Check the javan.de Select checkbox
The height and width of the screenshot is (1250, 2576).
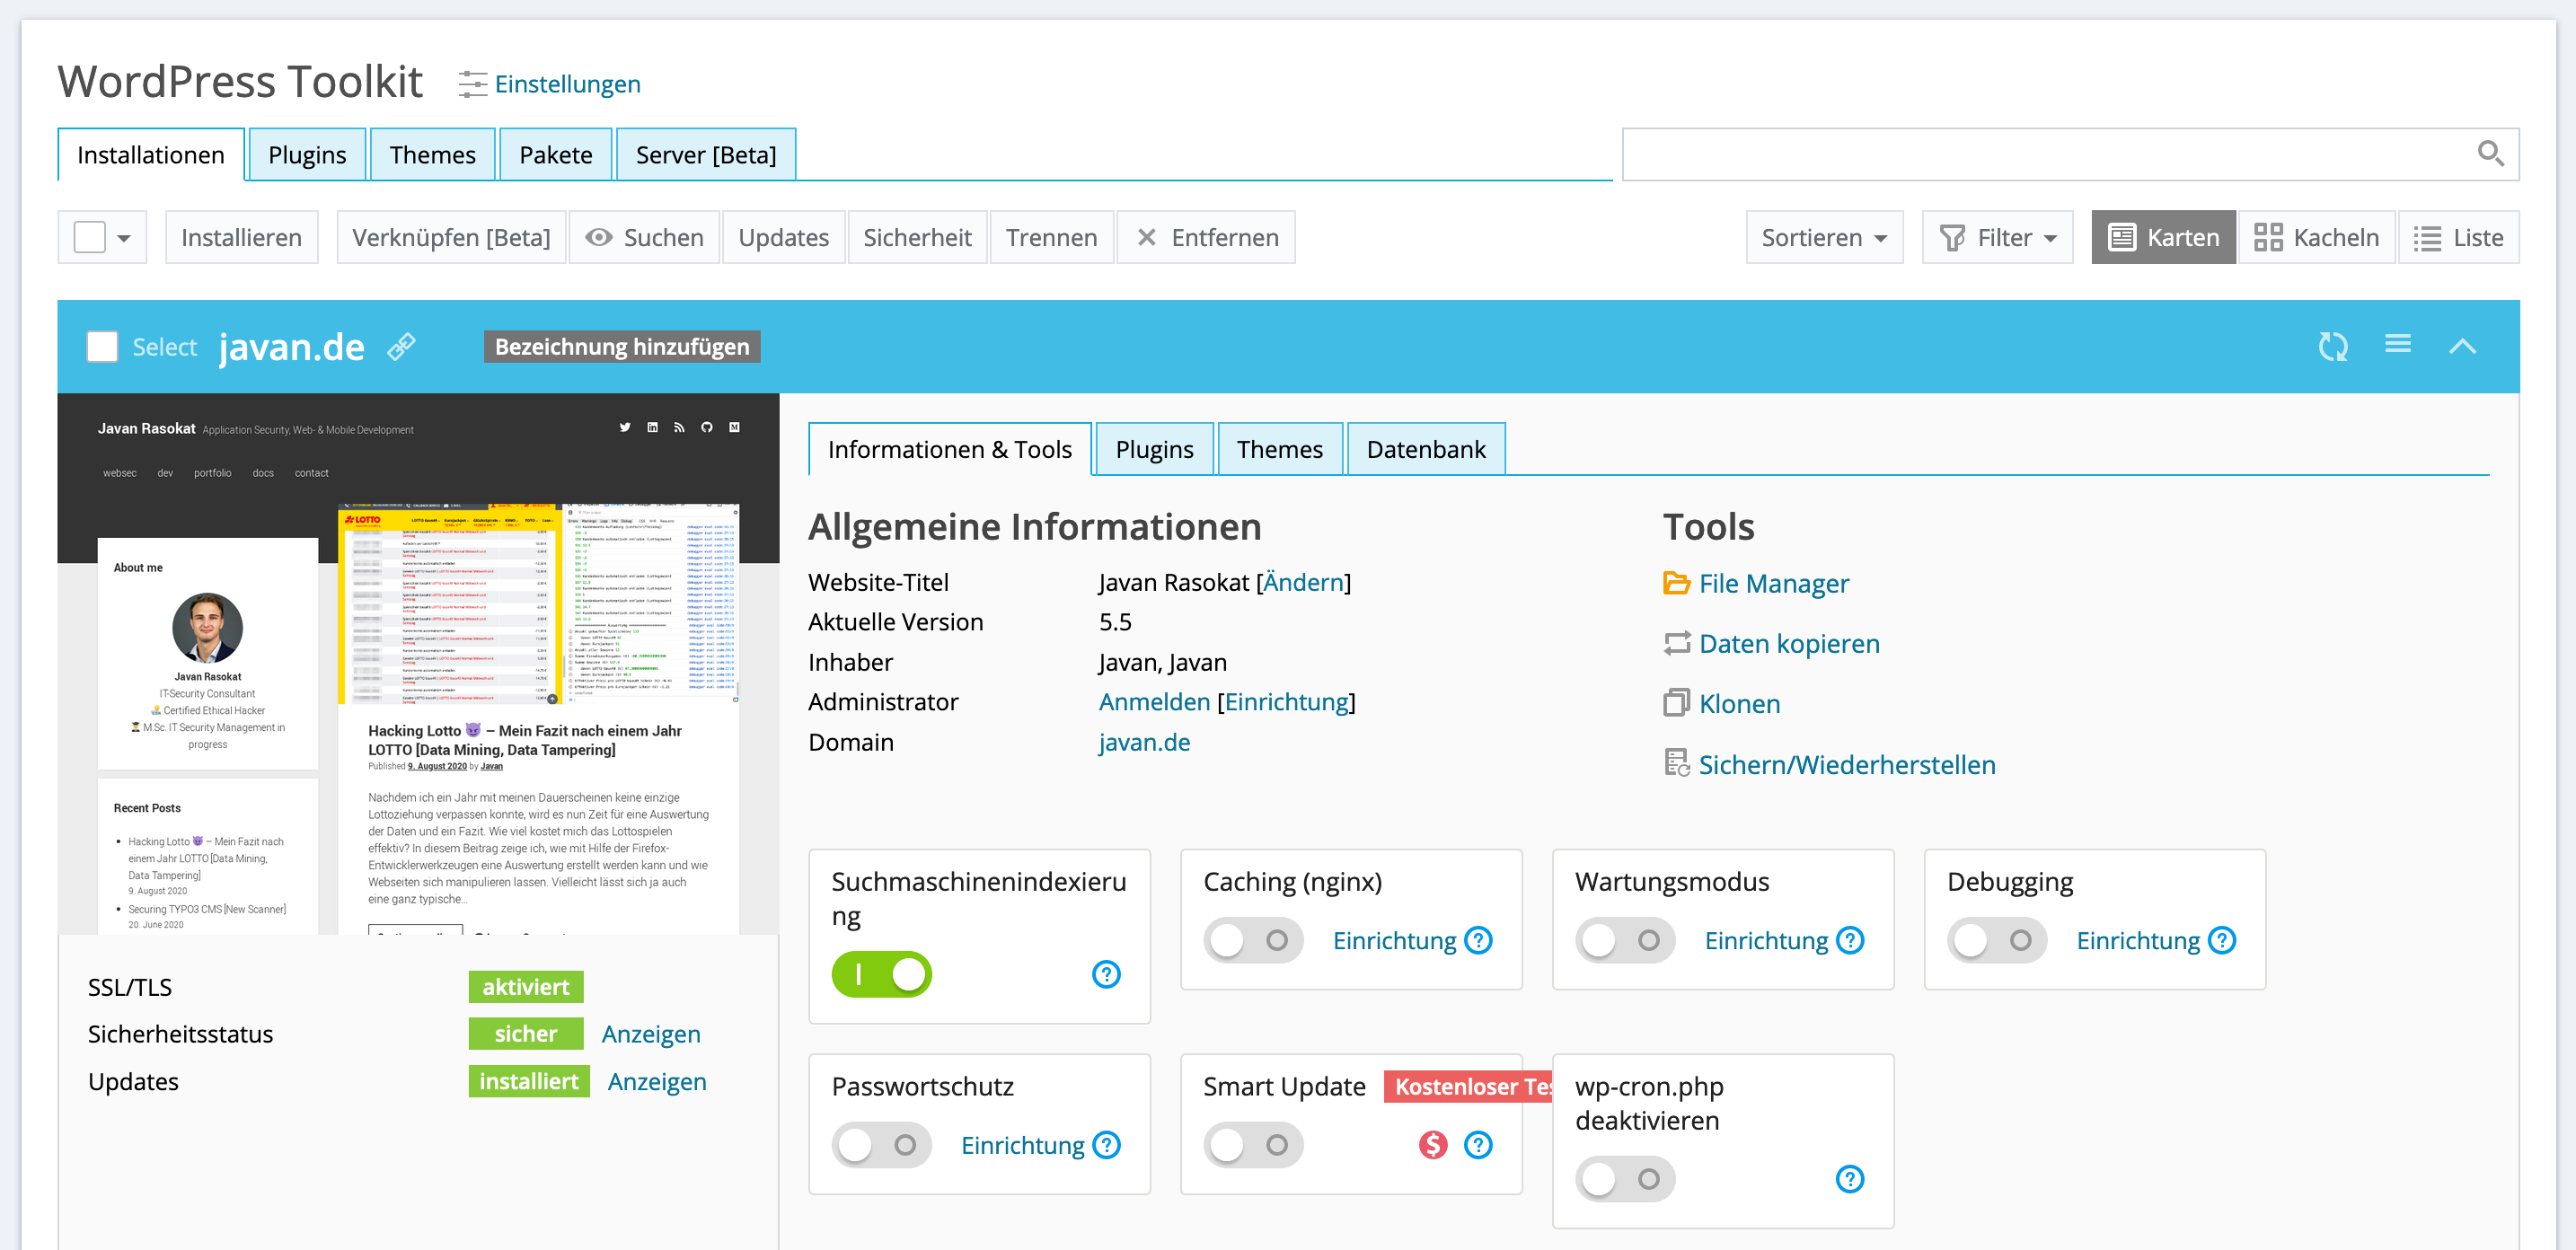(x=102, y=347)
